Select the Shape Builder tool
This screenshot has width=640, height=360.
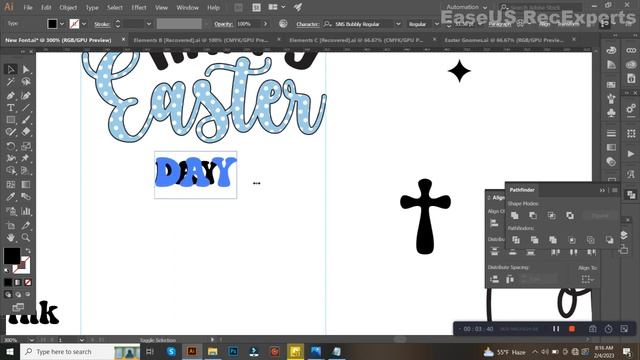click(x=11, y=171)
